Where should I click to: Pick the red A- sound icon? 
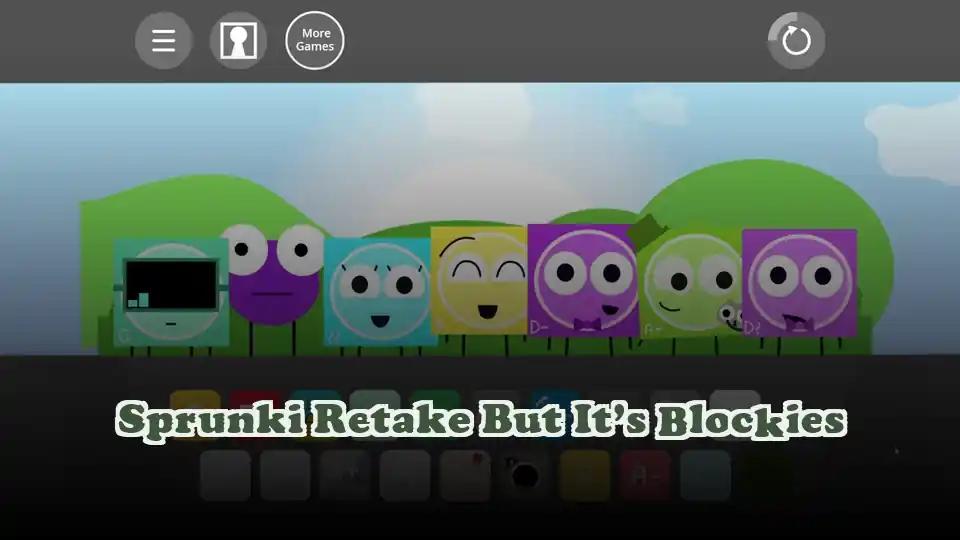pos(645,475)
